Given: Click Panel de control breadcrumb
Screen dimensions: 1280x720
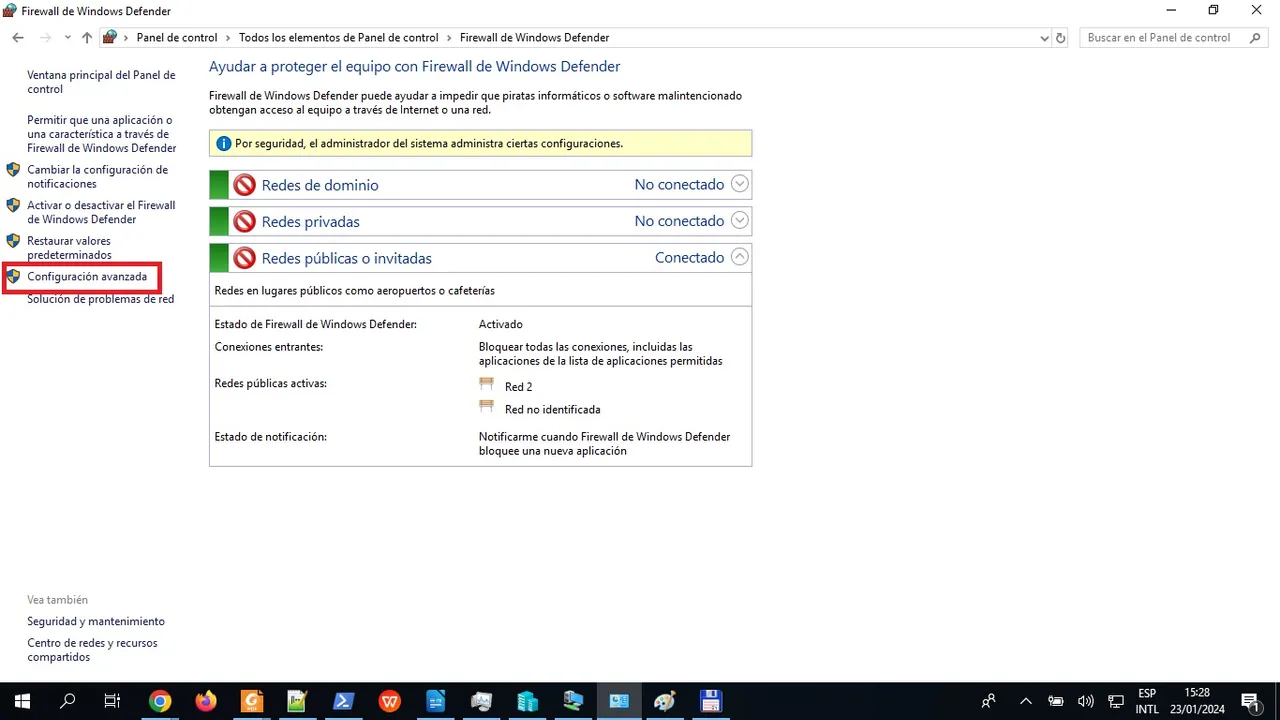Looking at the screenshot, I should (177, 38).
